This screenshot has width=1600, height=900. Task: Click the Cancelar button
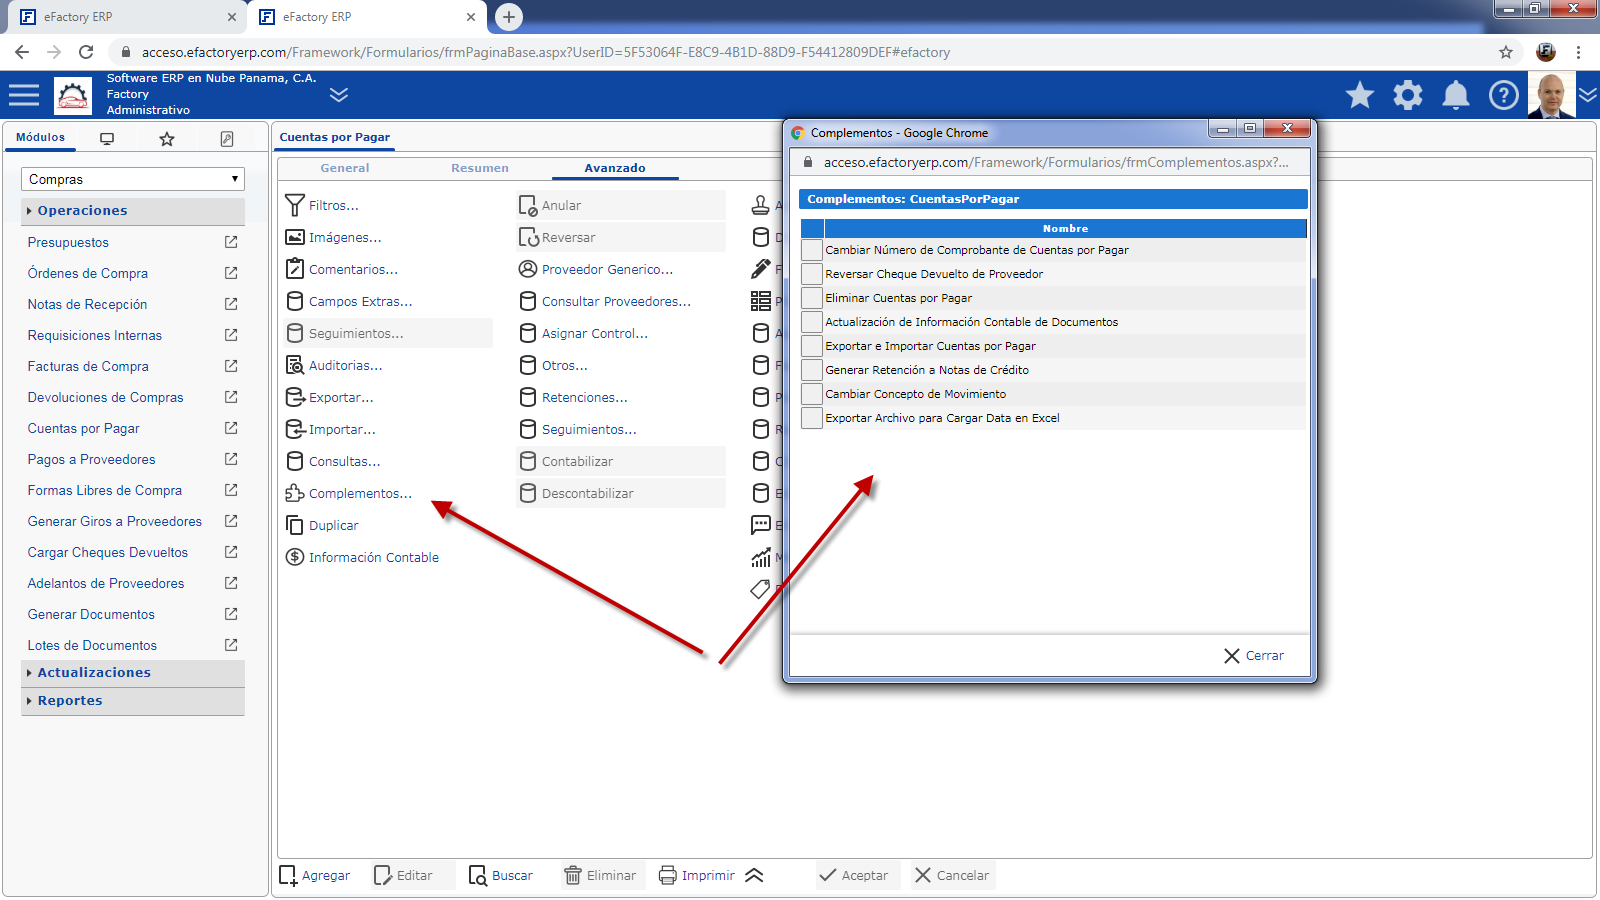[952, 875]
